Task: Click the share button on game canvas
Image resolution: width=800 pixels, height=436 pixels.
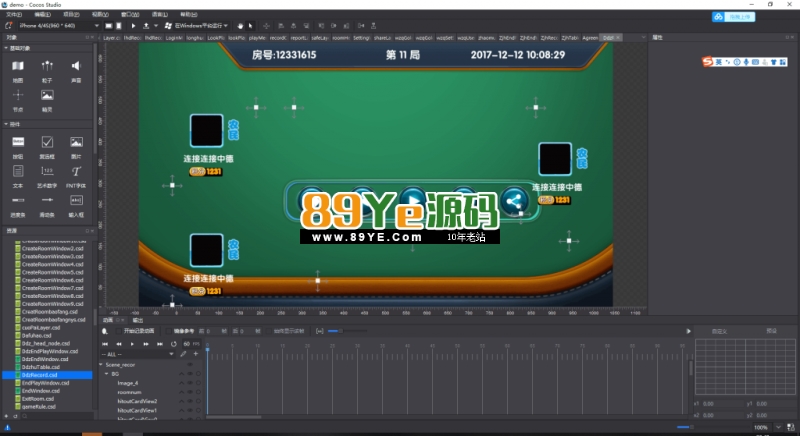Action: pyautogui.click(x=514, y=201)
